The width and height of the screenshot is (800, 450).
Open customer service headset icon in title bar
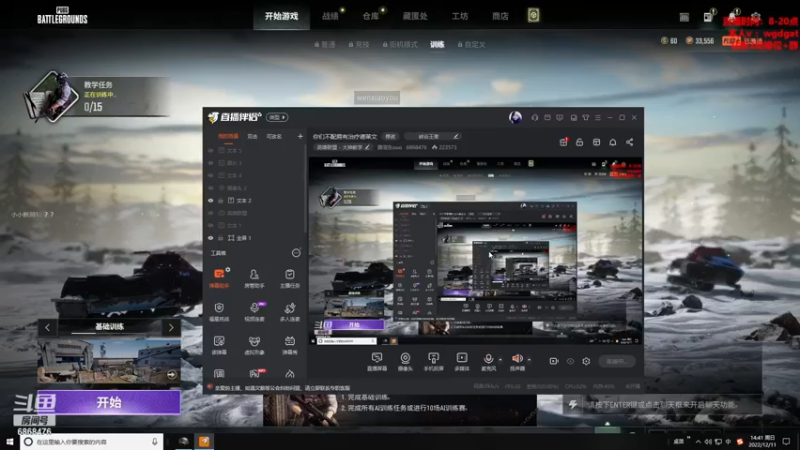click(x=535, y=117)
